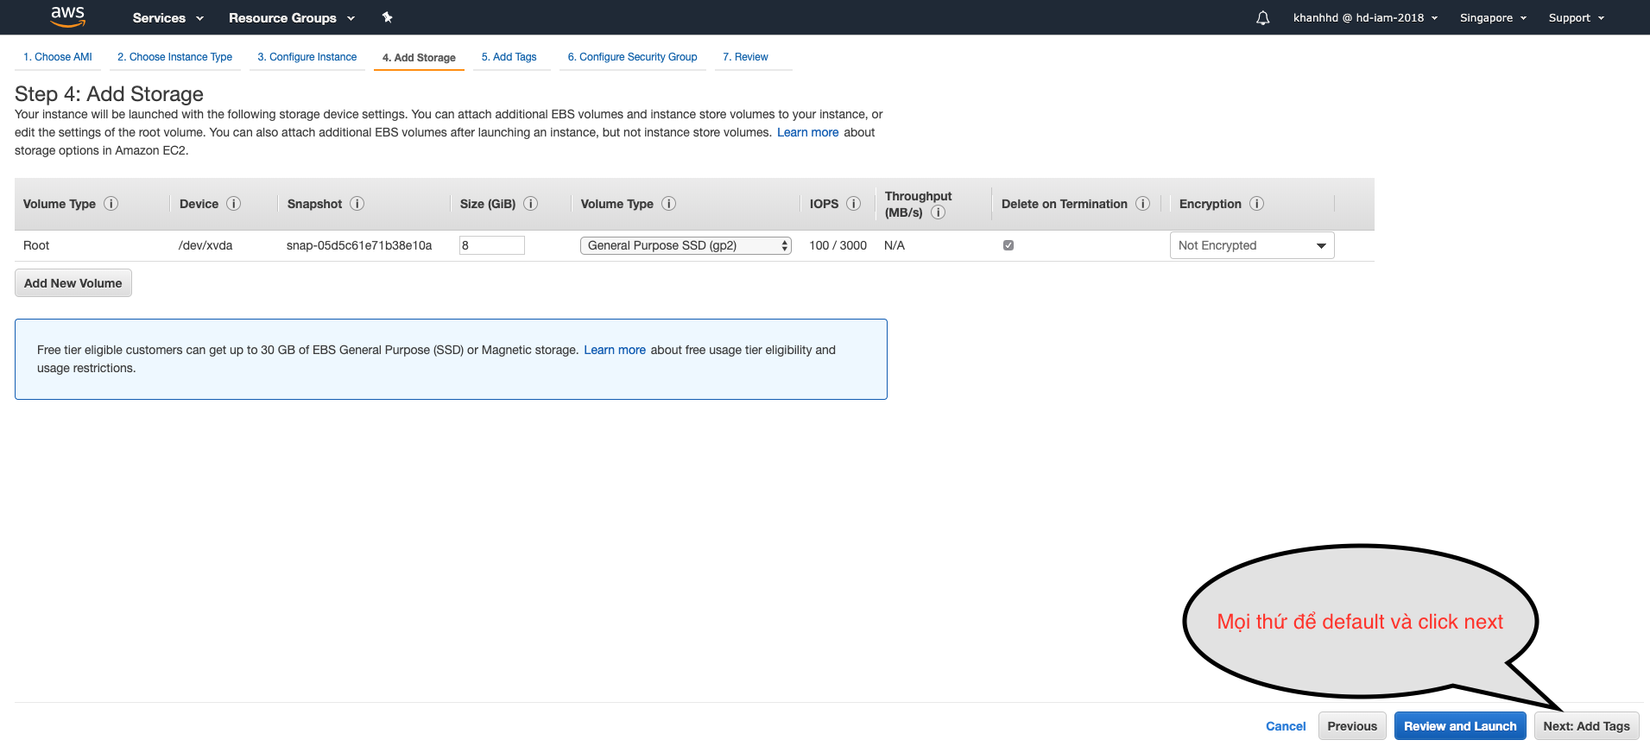This screenshot has height=753, width=1650.
Task: Show info for Size (GiB) column
Action: point(531,204)
